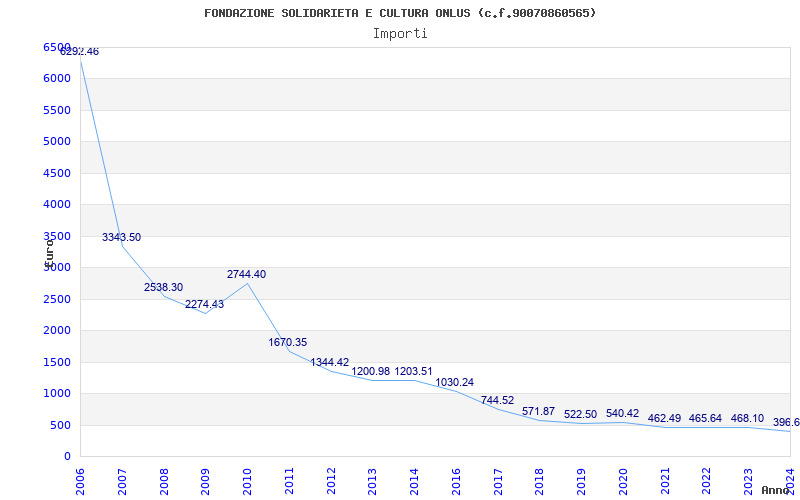This screenshot has height=500, width=800.
Task: Select the 'Importi' subtitle text
Action: click(x=400, y=34)
